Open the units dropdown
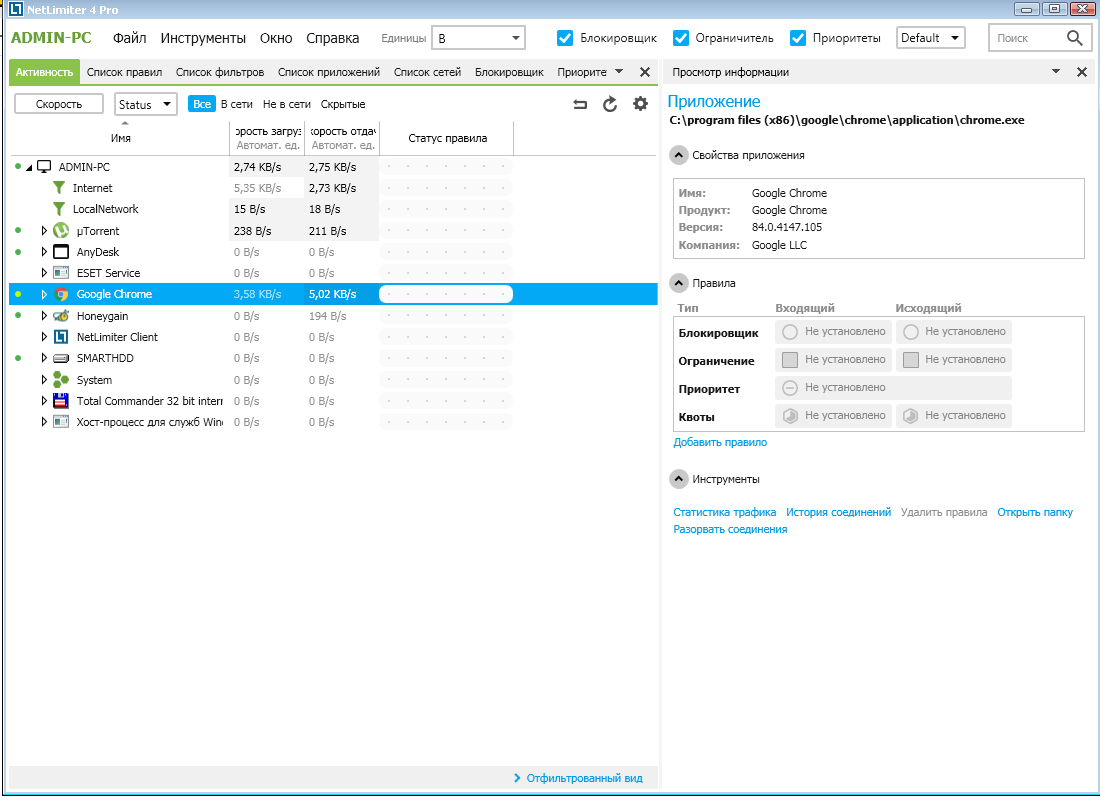The image size is (1100, 800). pos(478,38)
